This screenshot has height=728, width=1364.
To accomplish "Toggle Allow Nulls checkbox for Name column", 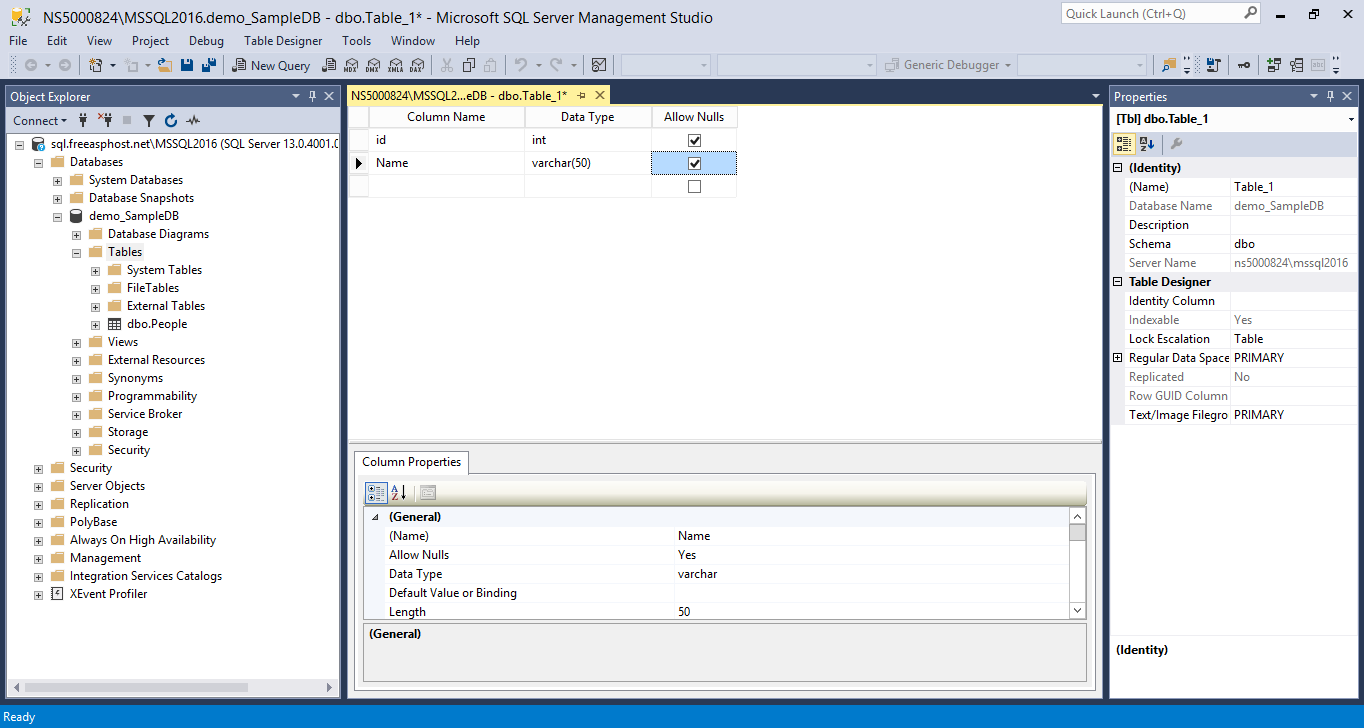I will (x=694, y=163).
